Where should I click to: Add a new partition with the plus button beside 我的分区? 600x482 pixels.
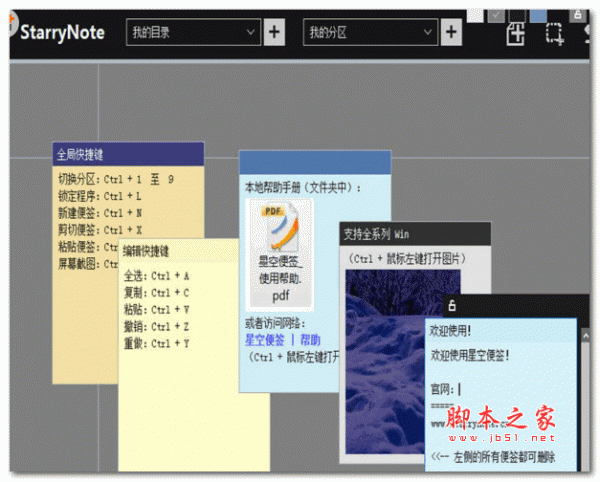[451, 32]
